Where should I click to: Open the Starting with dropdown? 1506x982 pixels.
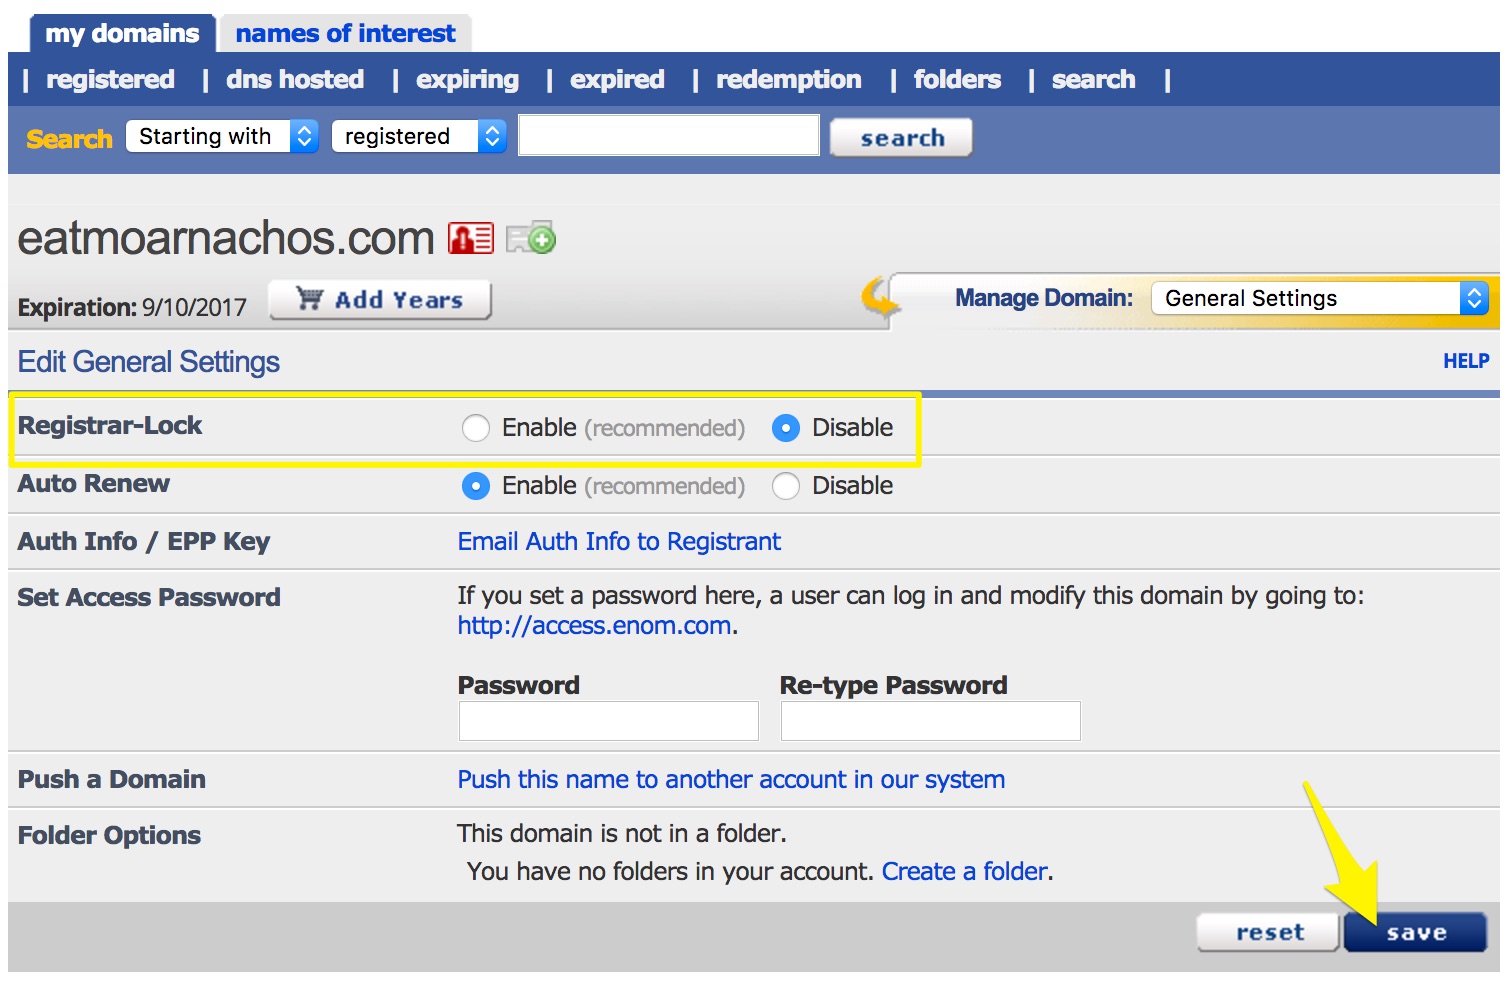(222, 136)
